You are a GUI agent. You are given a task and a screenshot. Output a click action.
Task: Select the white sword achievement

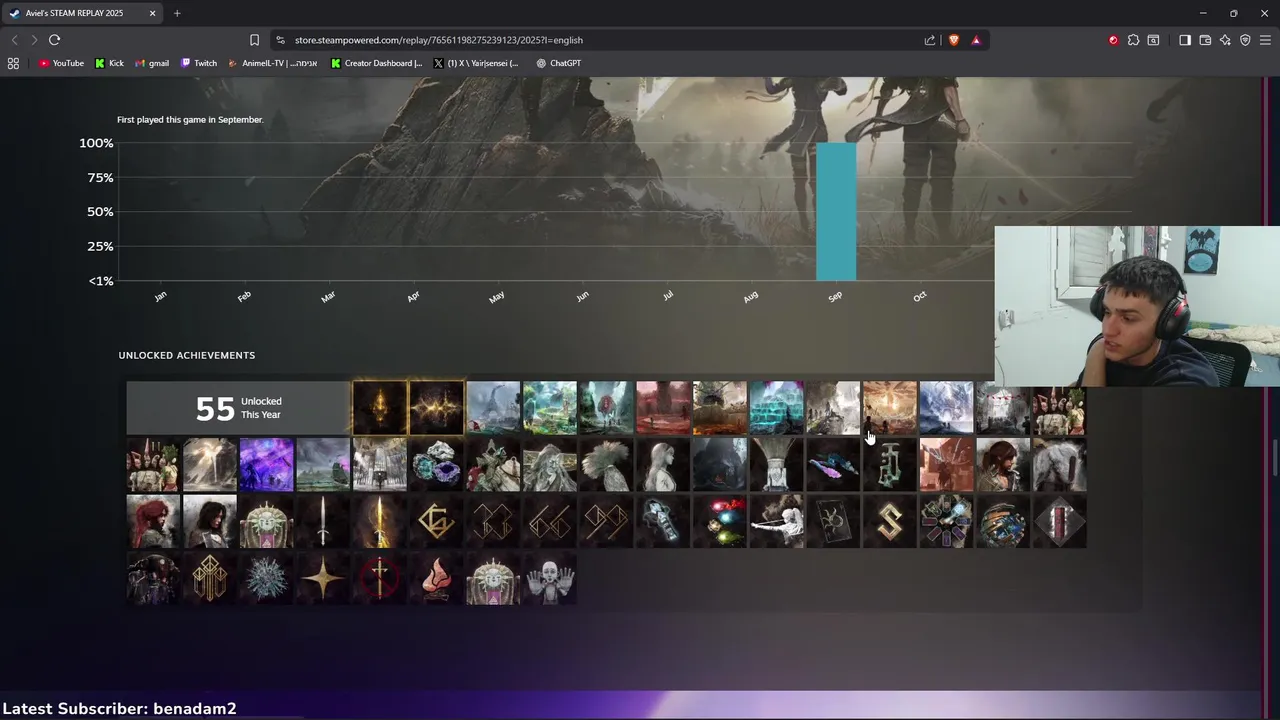coord(323,521)
